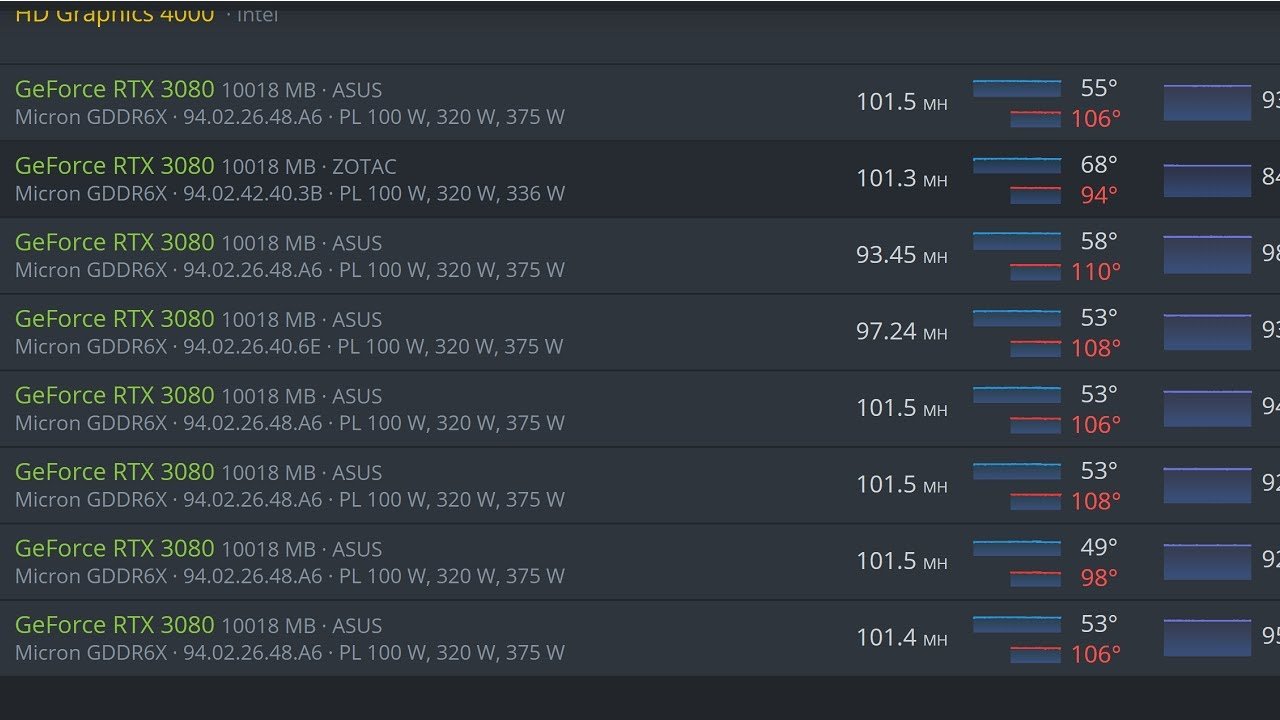Viewport: 1280px width, 720px height.
Task: Open the blue temperature graph beside 68°
Action: point(1017,165)
